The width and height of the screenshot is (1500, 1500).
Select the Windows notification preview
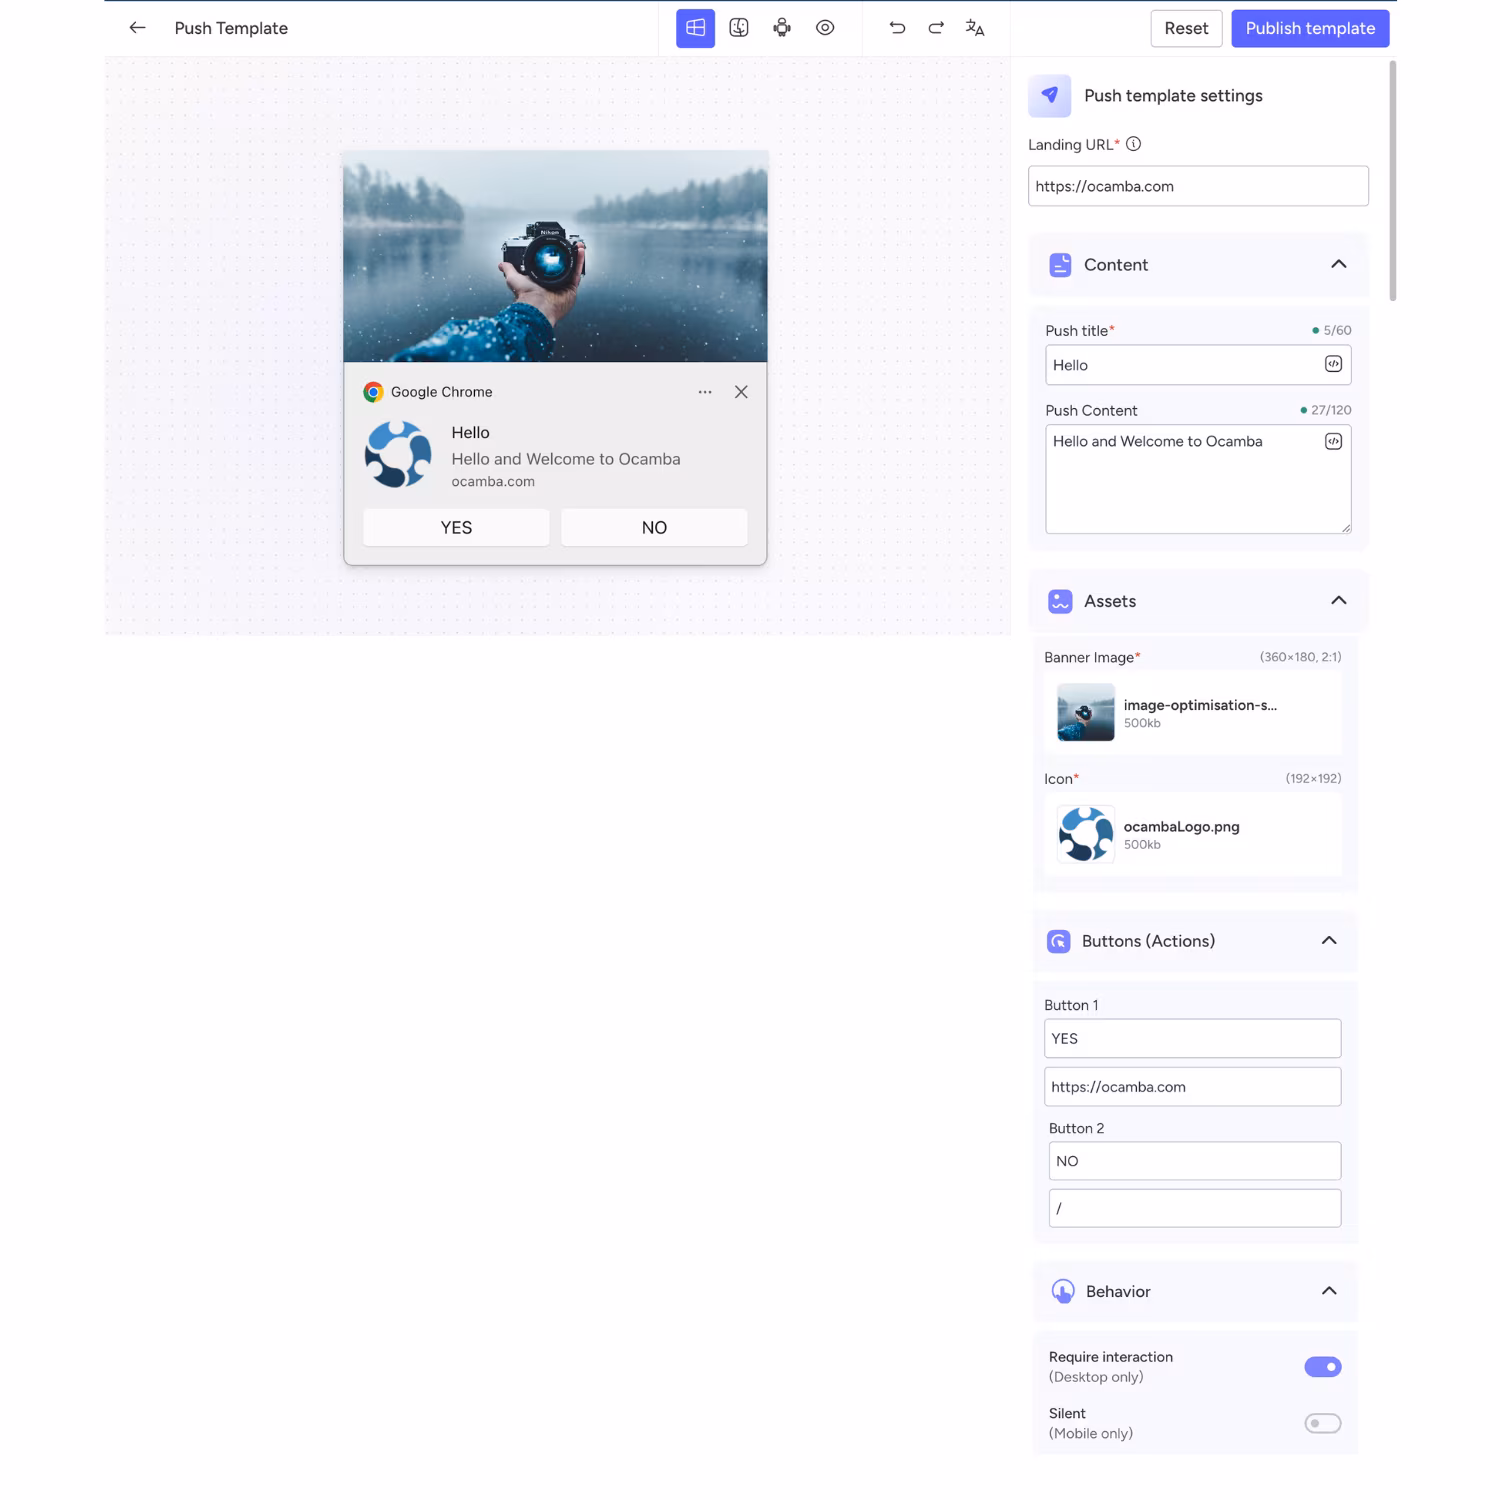(694, 28)
